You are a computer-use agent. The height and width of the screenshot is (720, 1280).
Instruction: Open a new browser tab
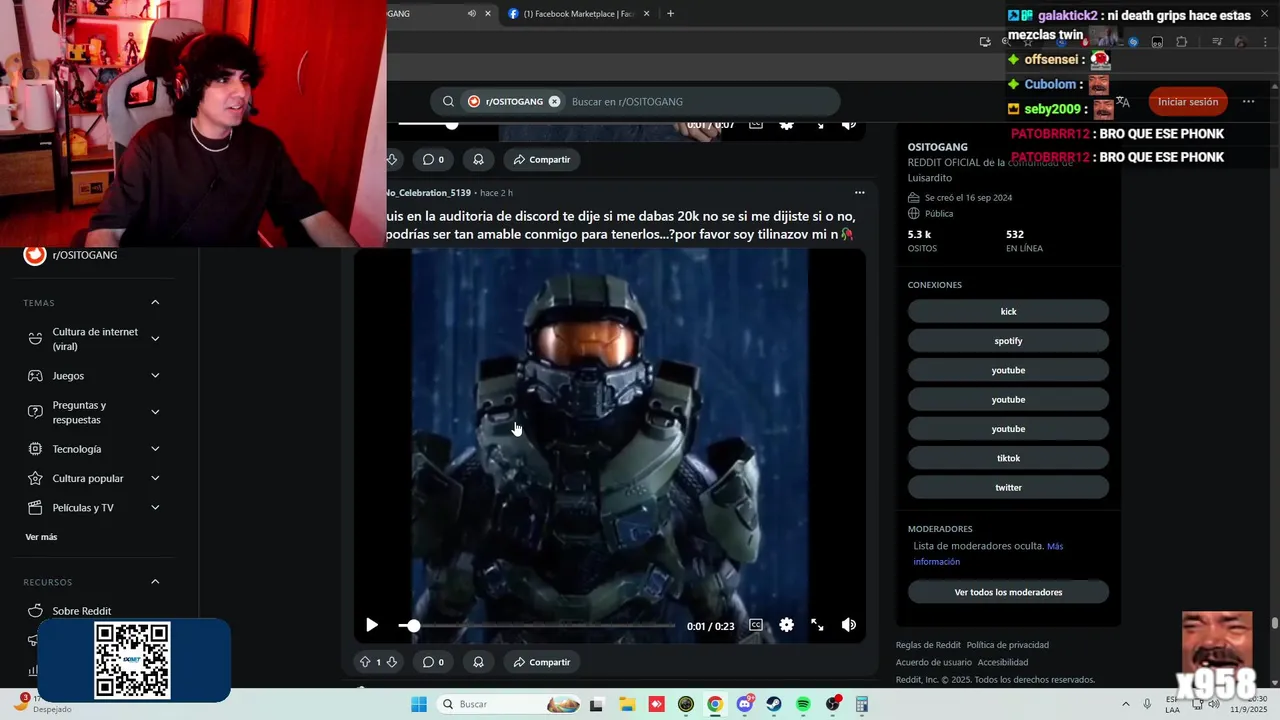[670, 13]
